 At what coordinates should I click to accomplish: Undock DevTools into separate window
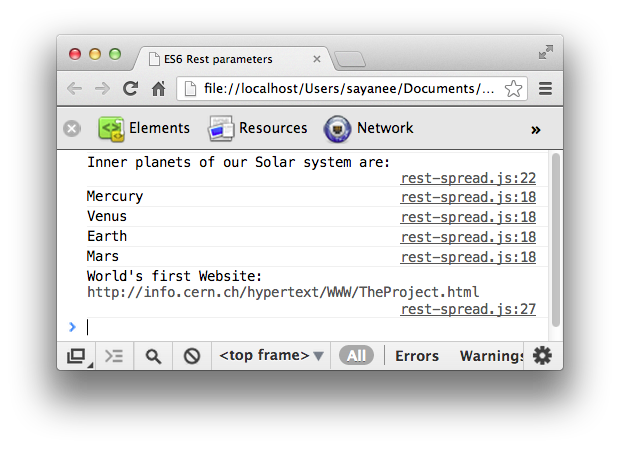tap(76, 356)
